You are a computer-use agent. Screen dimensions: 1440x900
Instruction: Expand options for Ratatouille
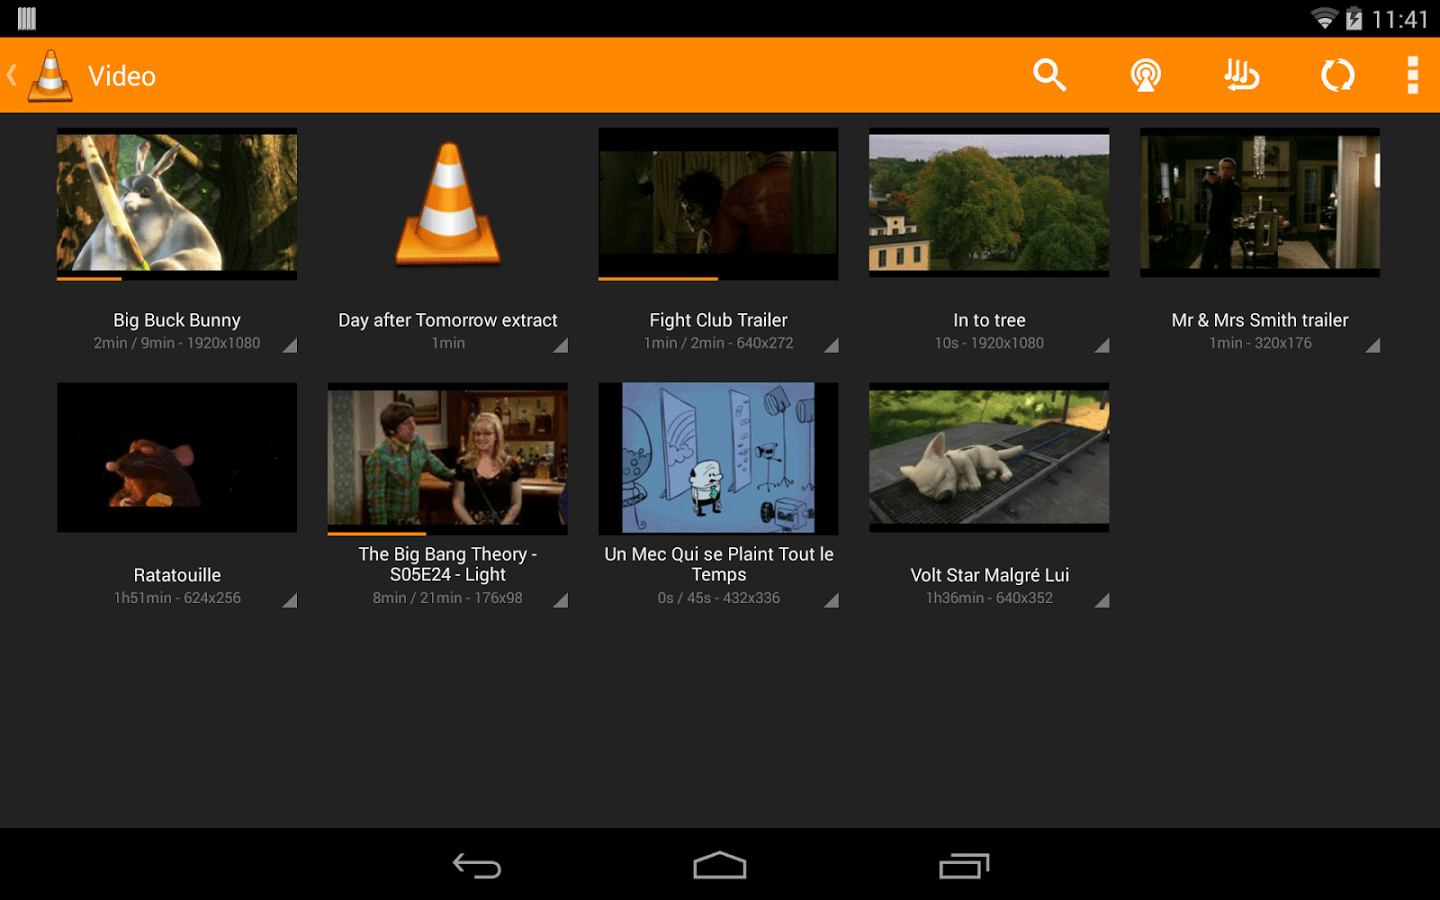pos(290,601)
